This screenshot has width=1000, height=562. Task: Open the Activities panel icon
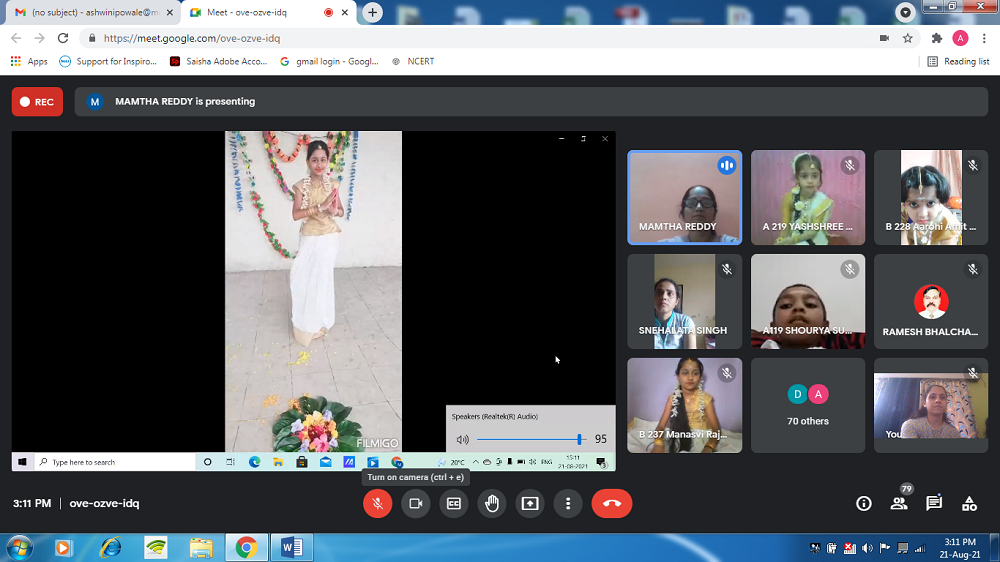[x=969, y=503]
